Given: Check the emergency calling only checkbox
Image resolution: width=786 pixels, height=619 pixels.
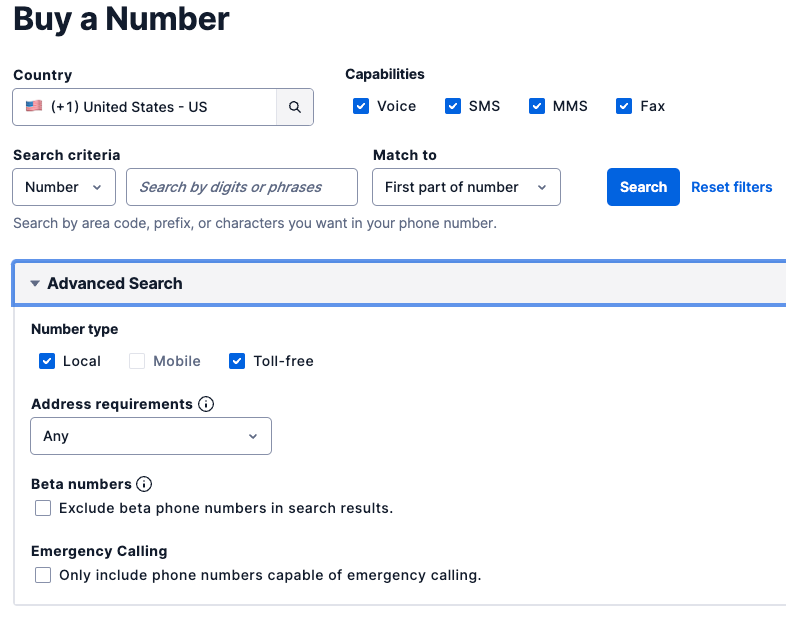Looking at the screenshot, I should coord(43,575).
